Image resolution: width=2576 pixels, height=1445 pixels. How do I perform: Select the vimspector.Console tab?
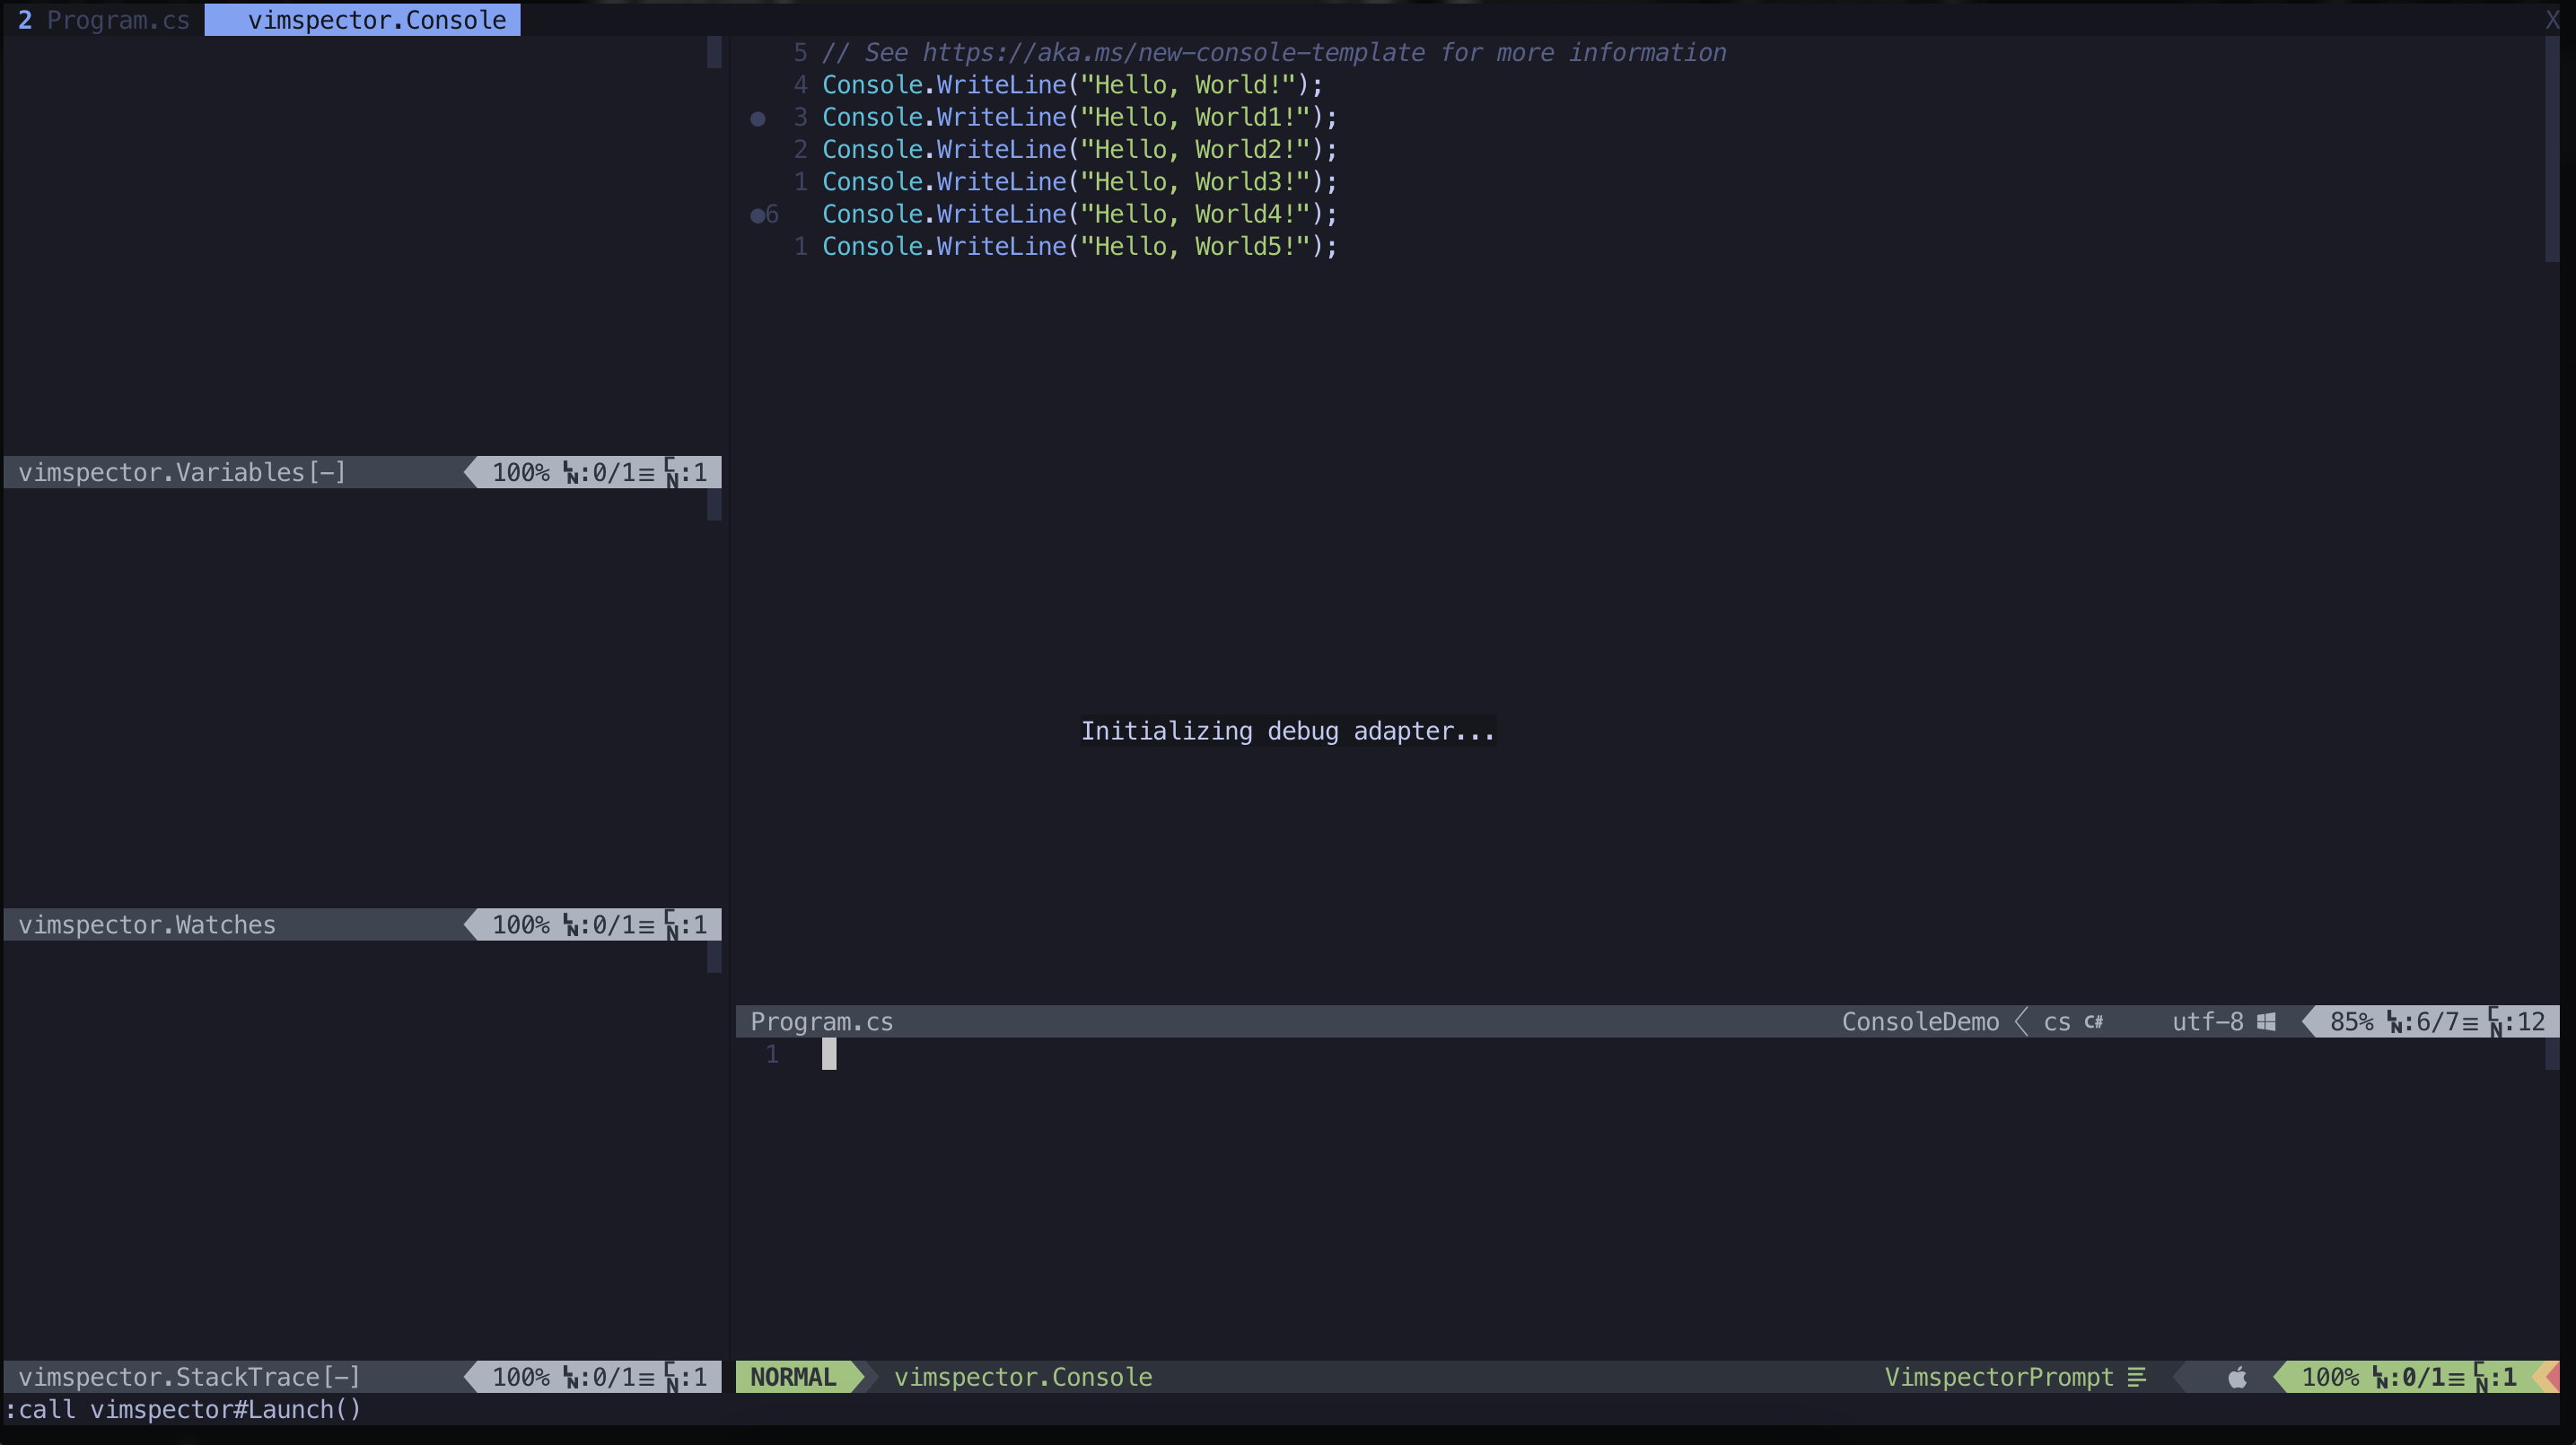[x=362, y=19]
